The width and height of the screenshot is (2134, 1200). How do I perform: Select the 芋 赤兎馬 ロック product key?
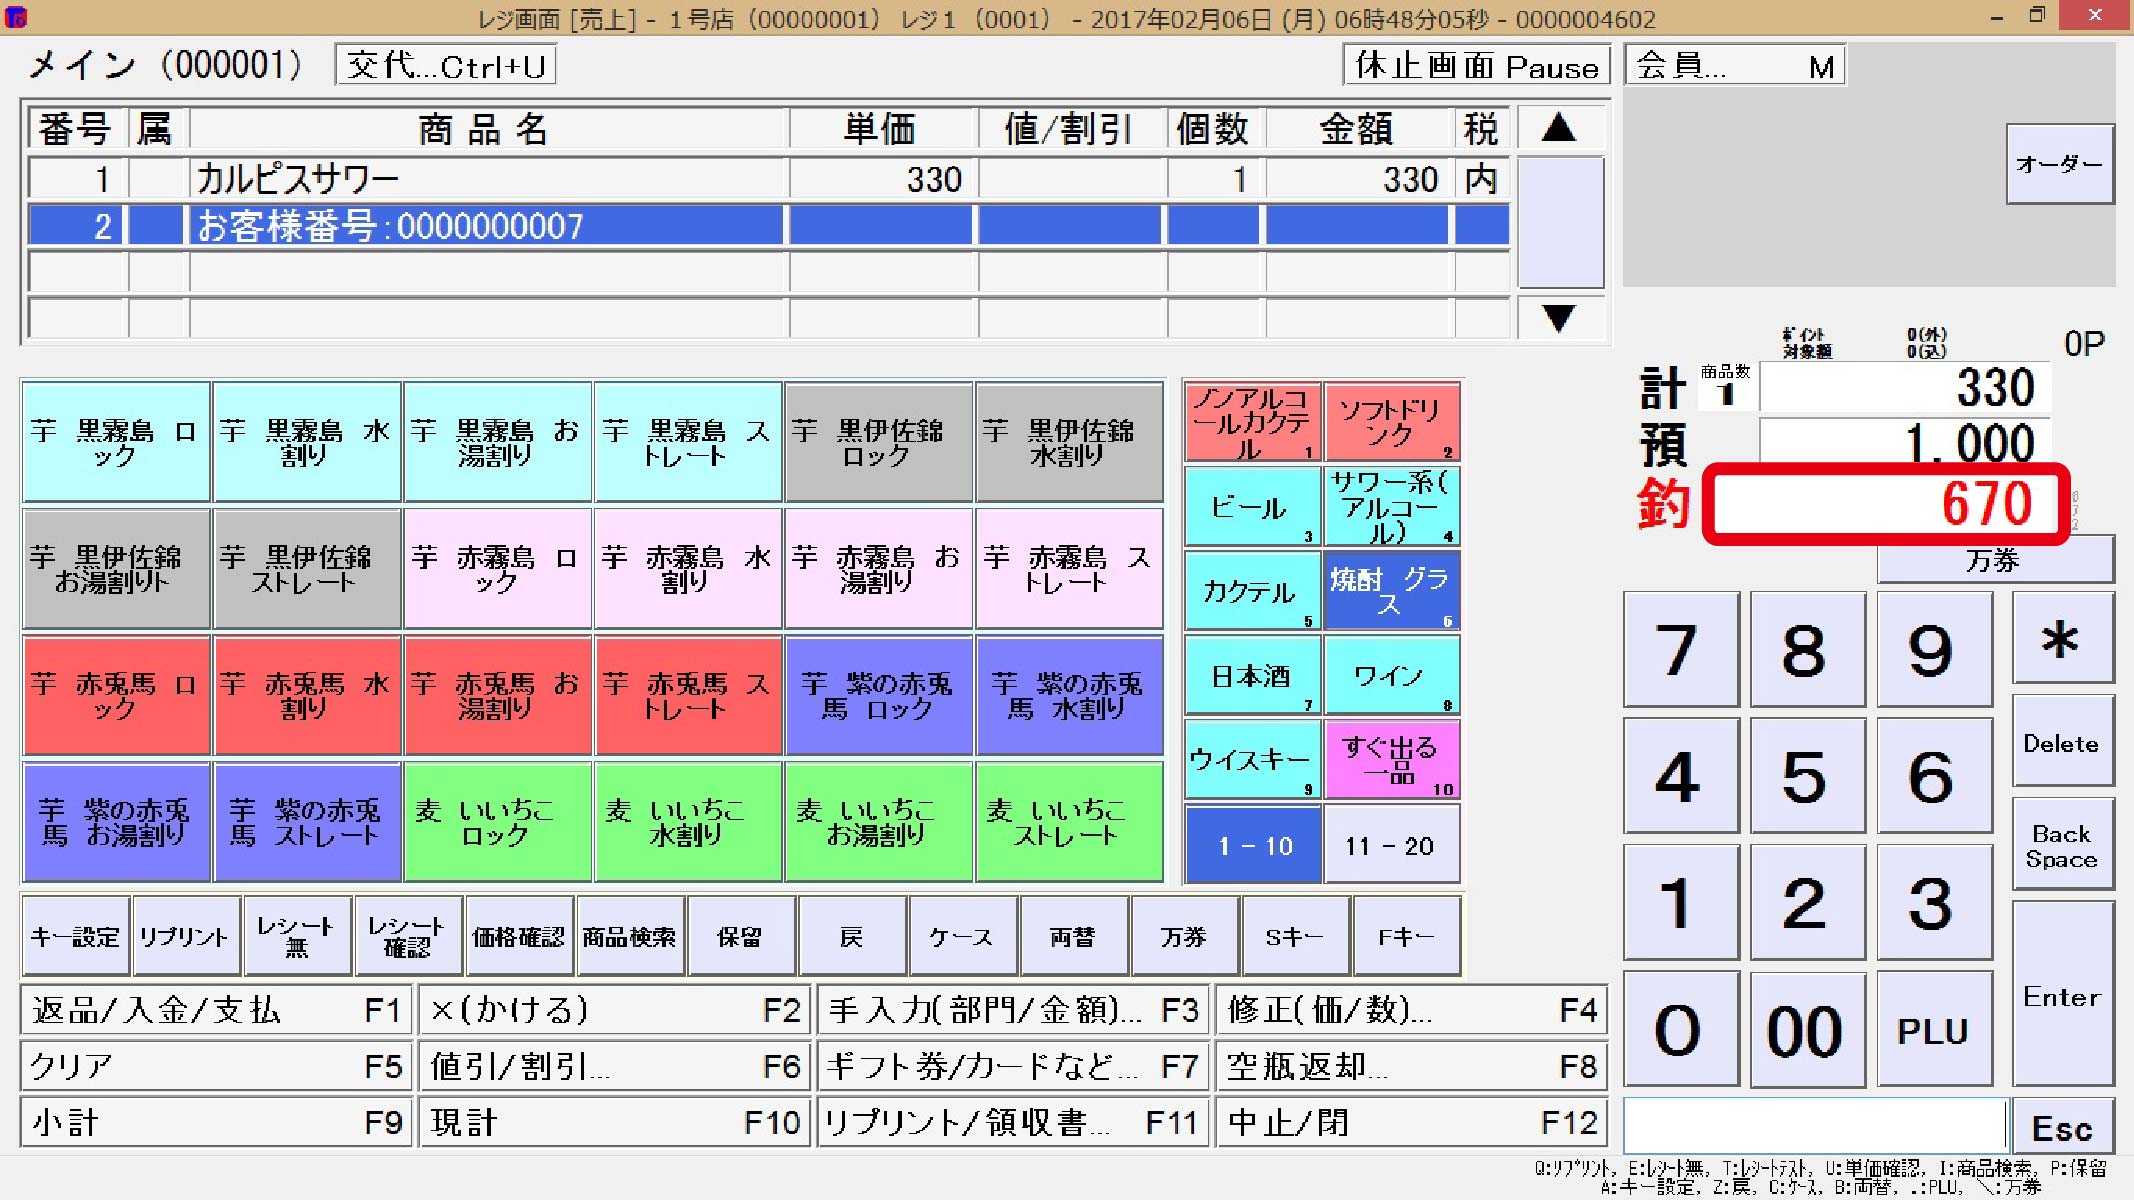point(114,695)
